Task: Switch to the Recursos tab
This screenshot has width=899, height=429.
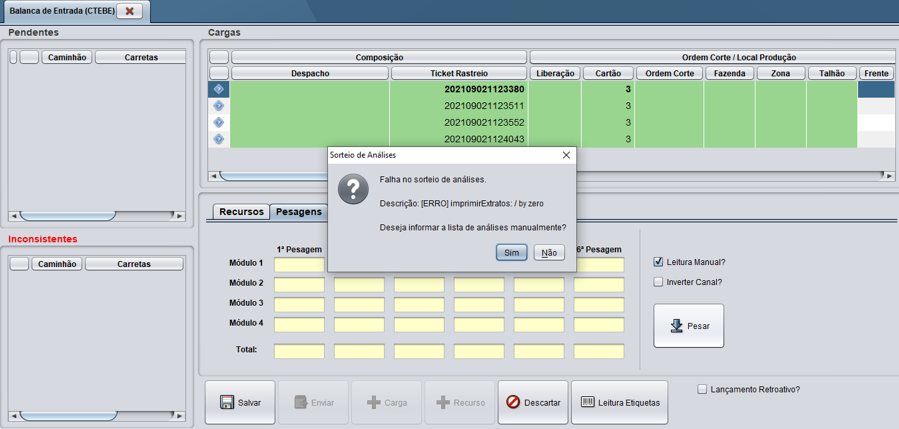Action: click(241, 212)
